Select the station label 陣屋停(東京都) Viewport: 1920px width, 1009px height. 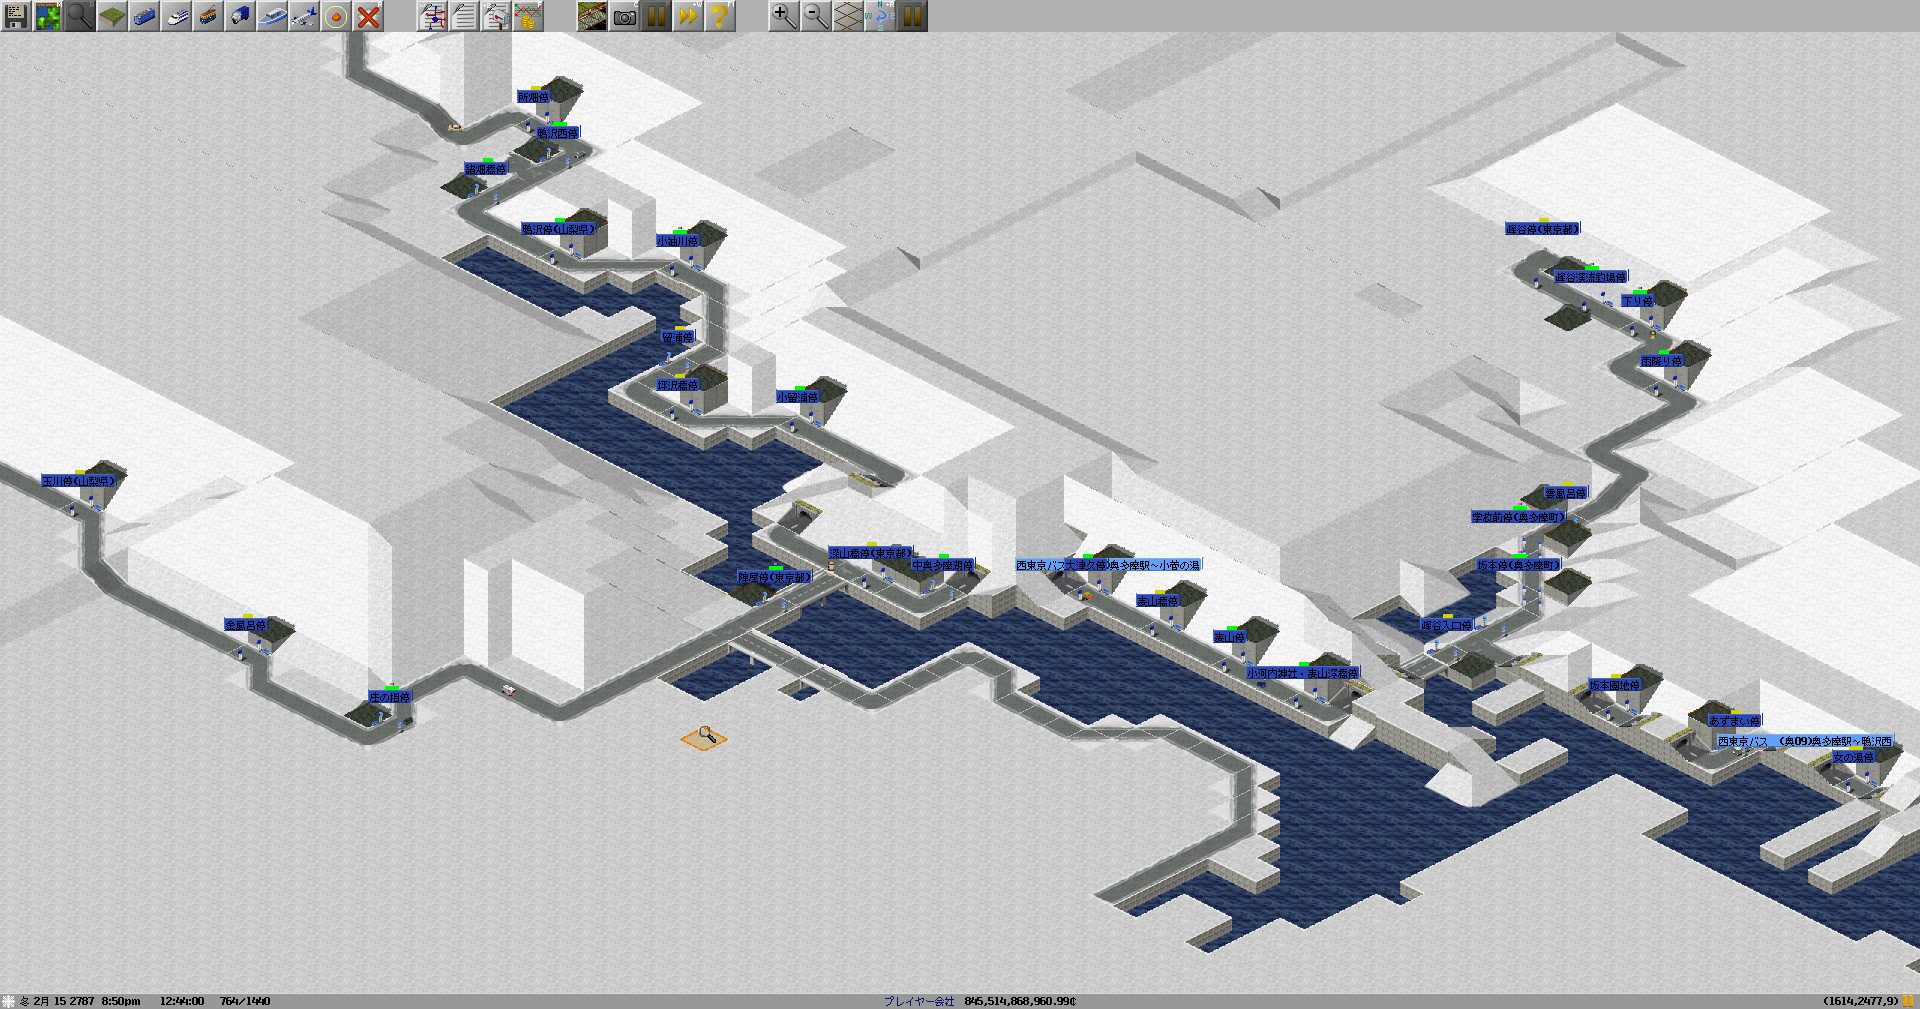coord(774,577)
